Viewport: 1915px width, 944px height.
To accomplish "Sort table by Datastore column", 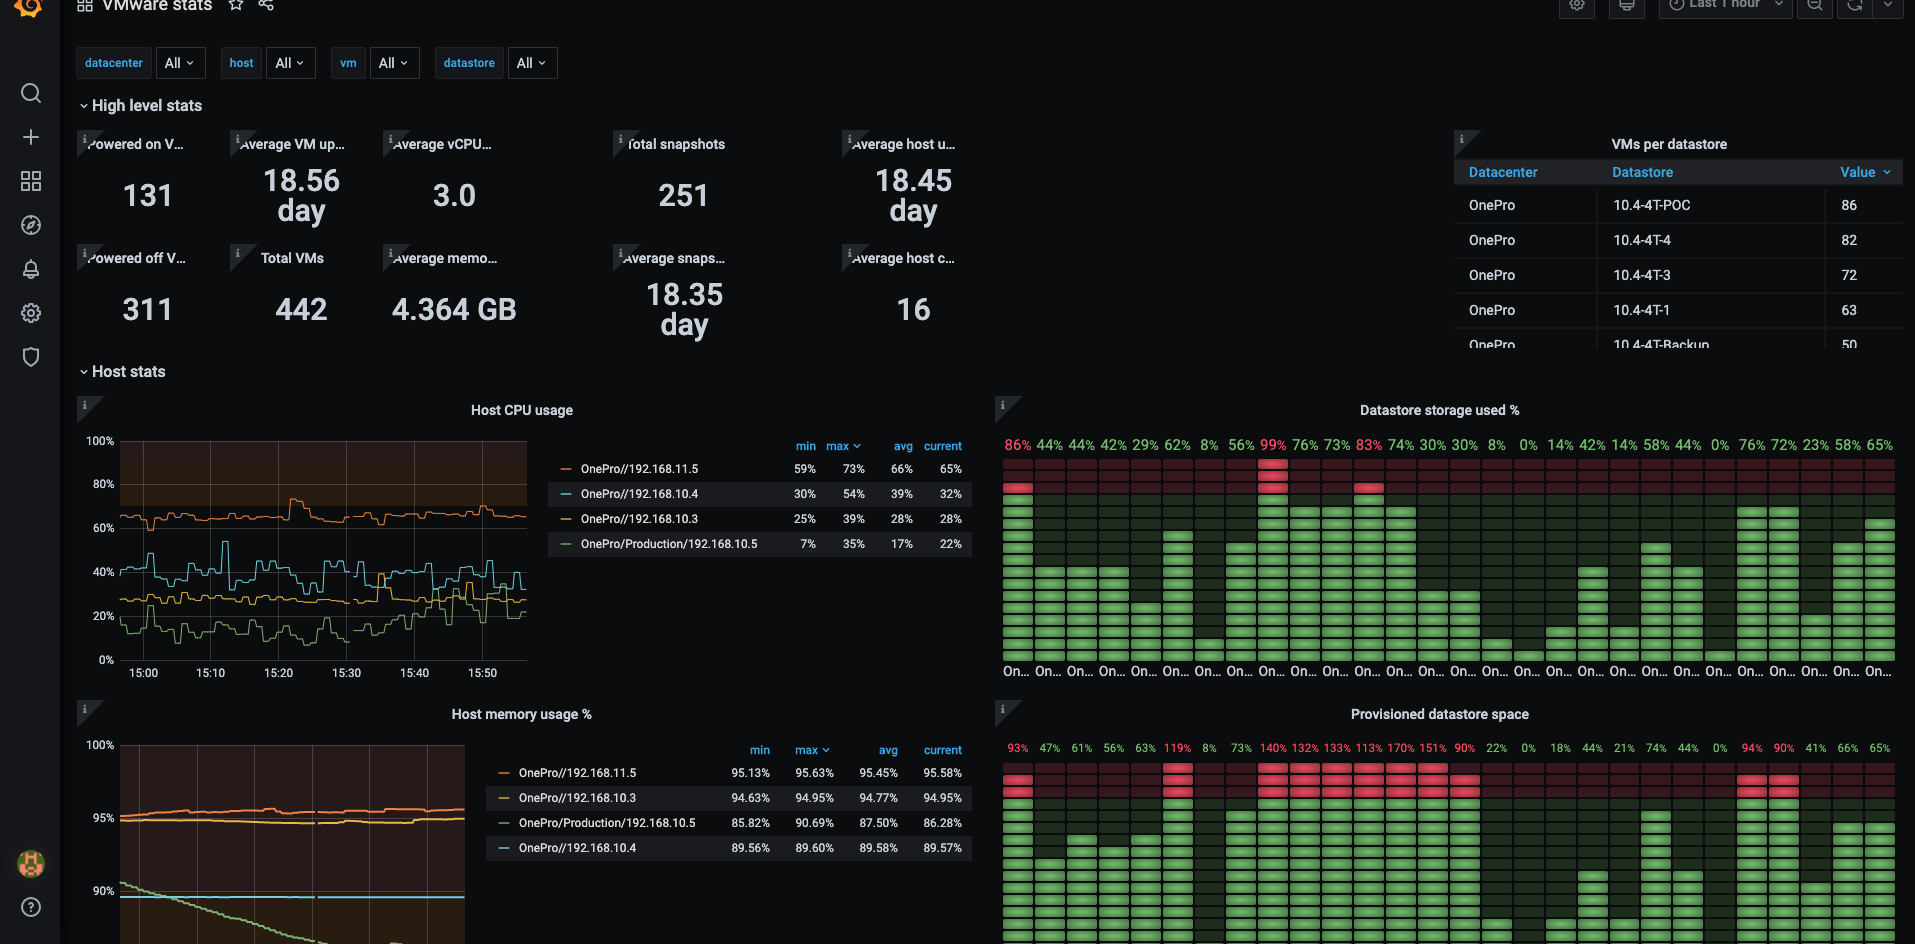I will [x=1642, y=172].
